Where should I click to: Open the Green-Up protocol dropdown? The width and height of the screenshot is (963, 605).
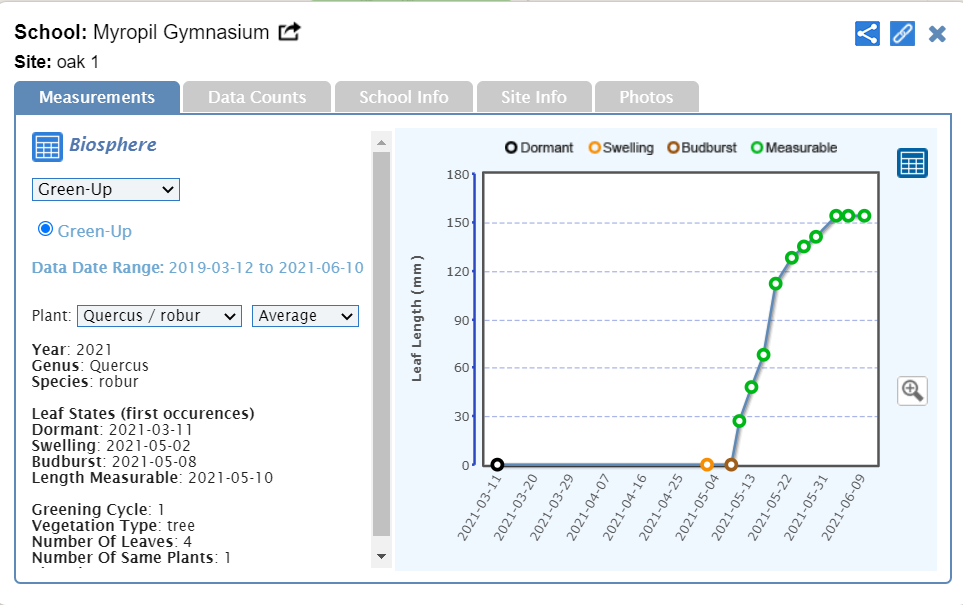coord(106,189)
